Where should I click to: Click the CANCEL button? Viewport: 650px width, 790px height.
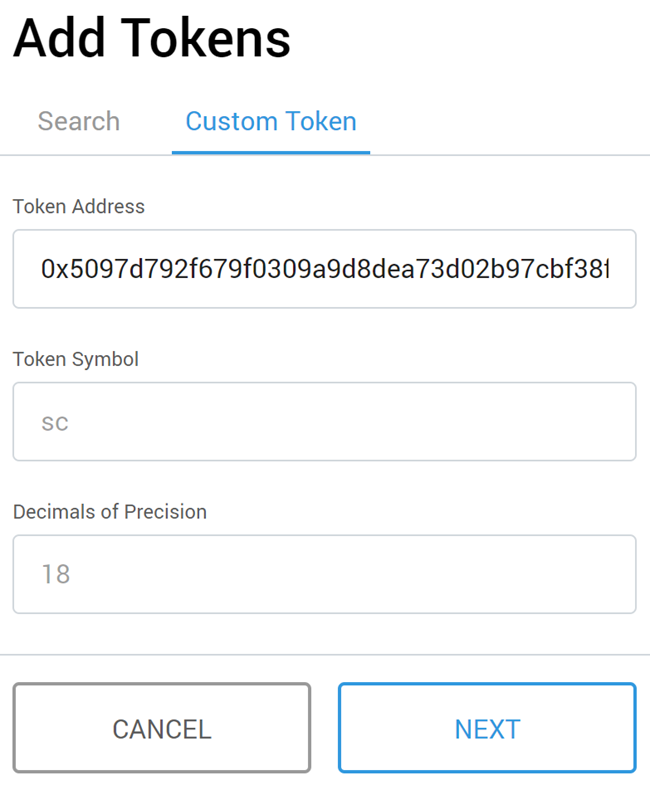pos(162,728)
